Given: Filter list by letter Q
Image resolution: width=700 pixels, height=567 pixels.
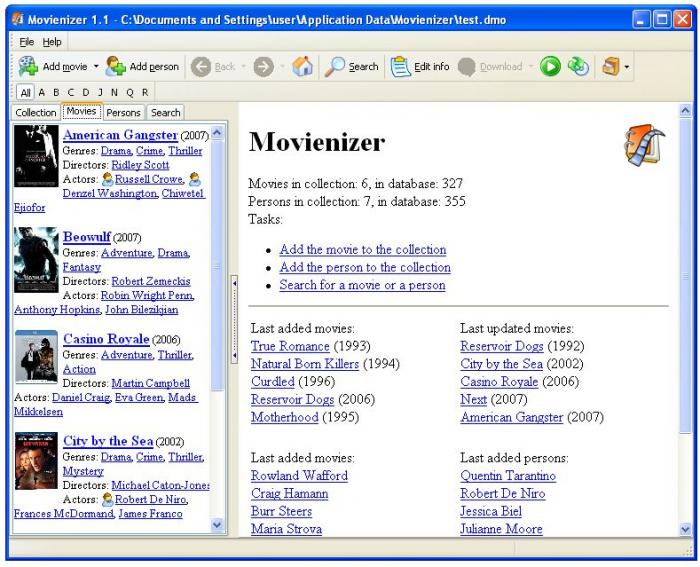Looking at the screenshot, I should pyautogui.click(x=130, y=92).
